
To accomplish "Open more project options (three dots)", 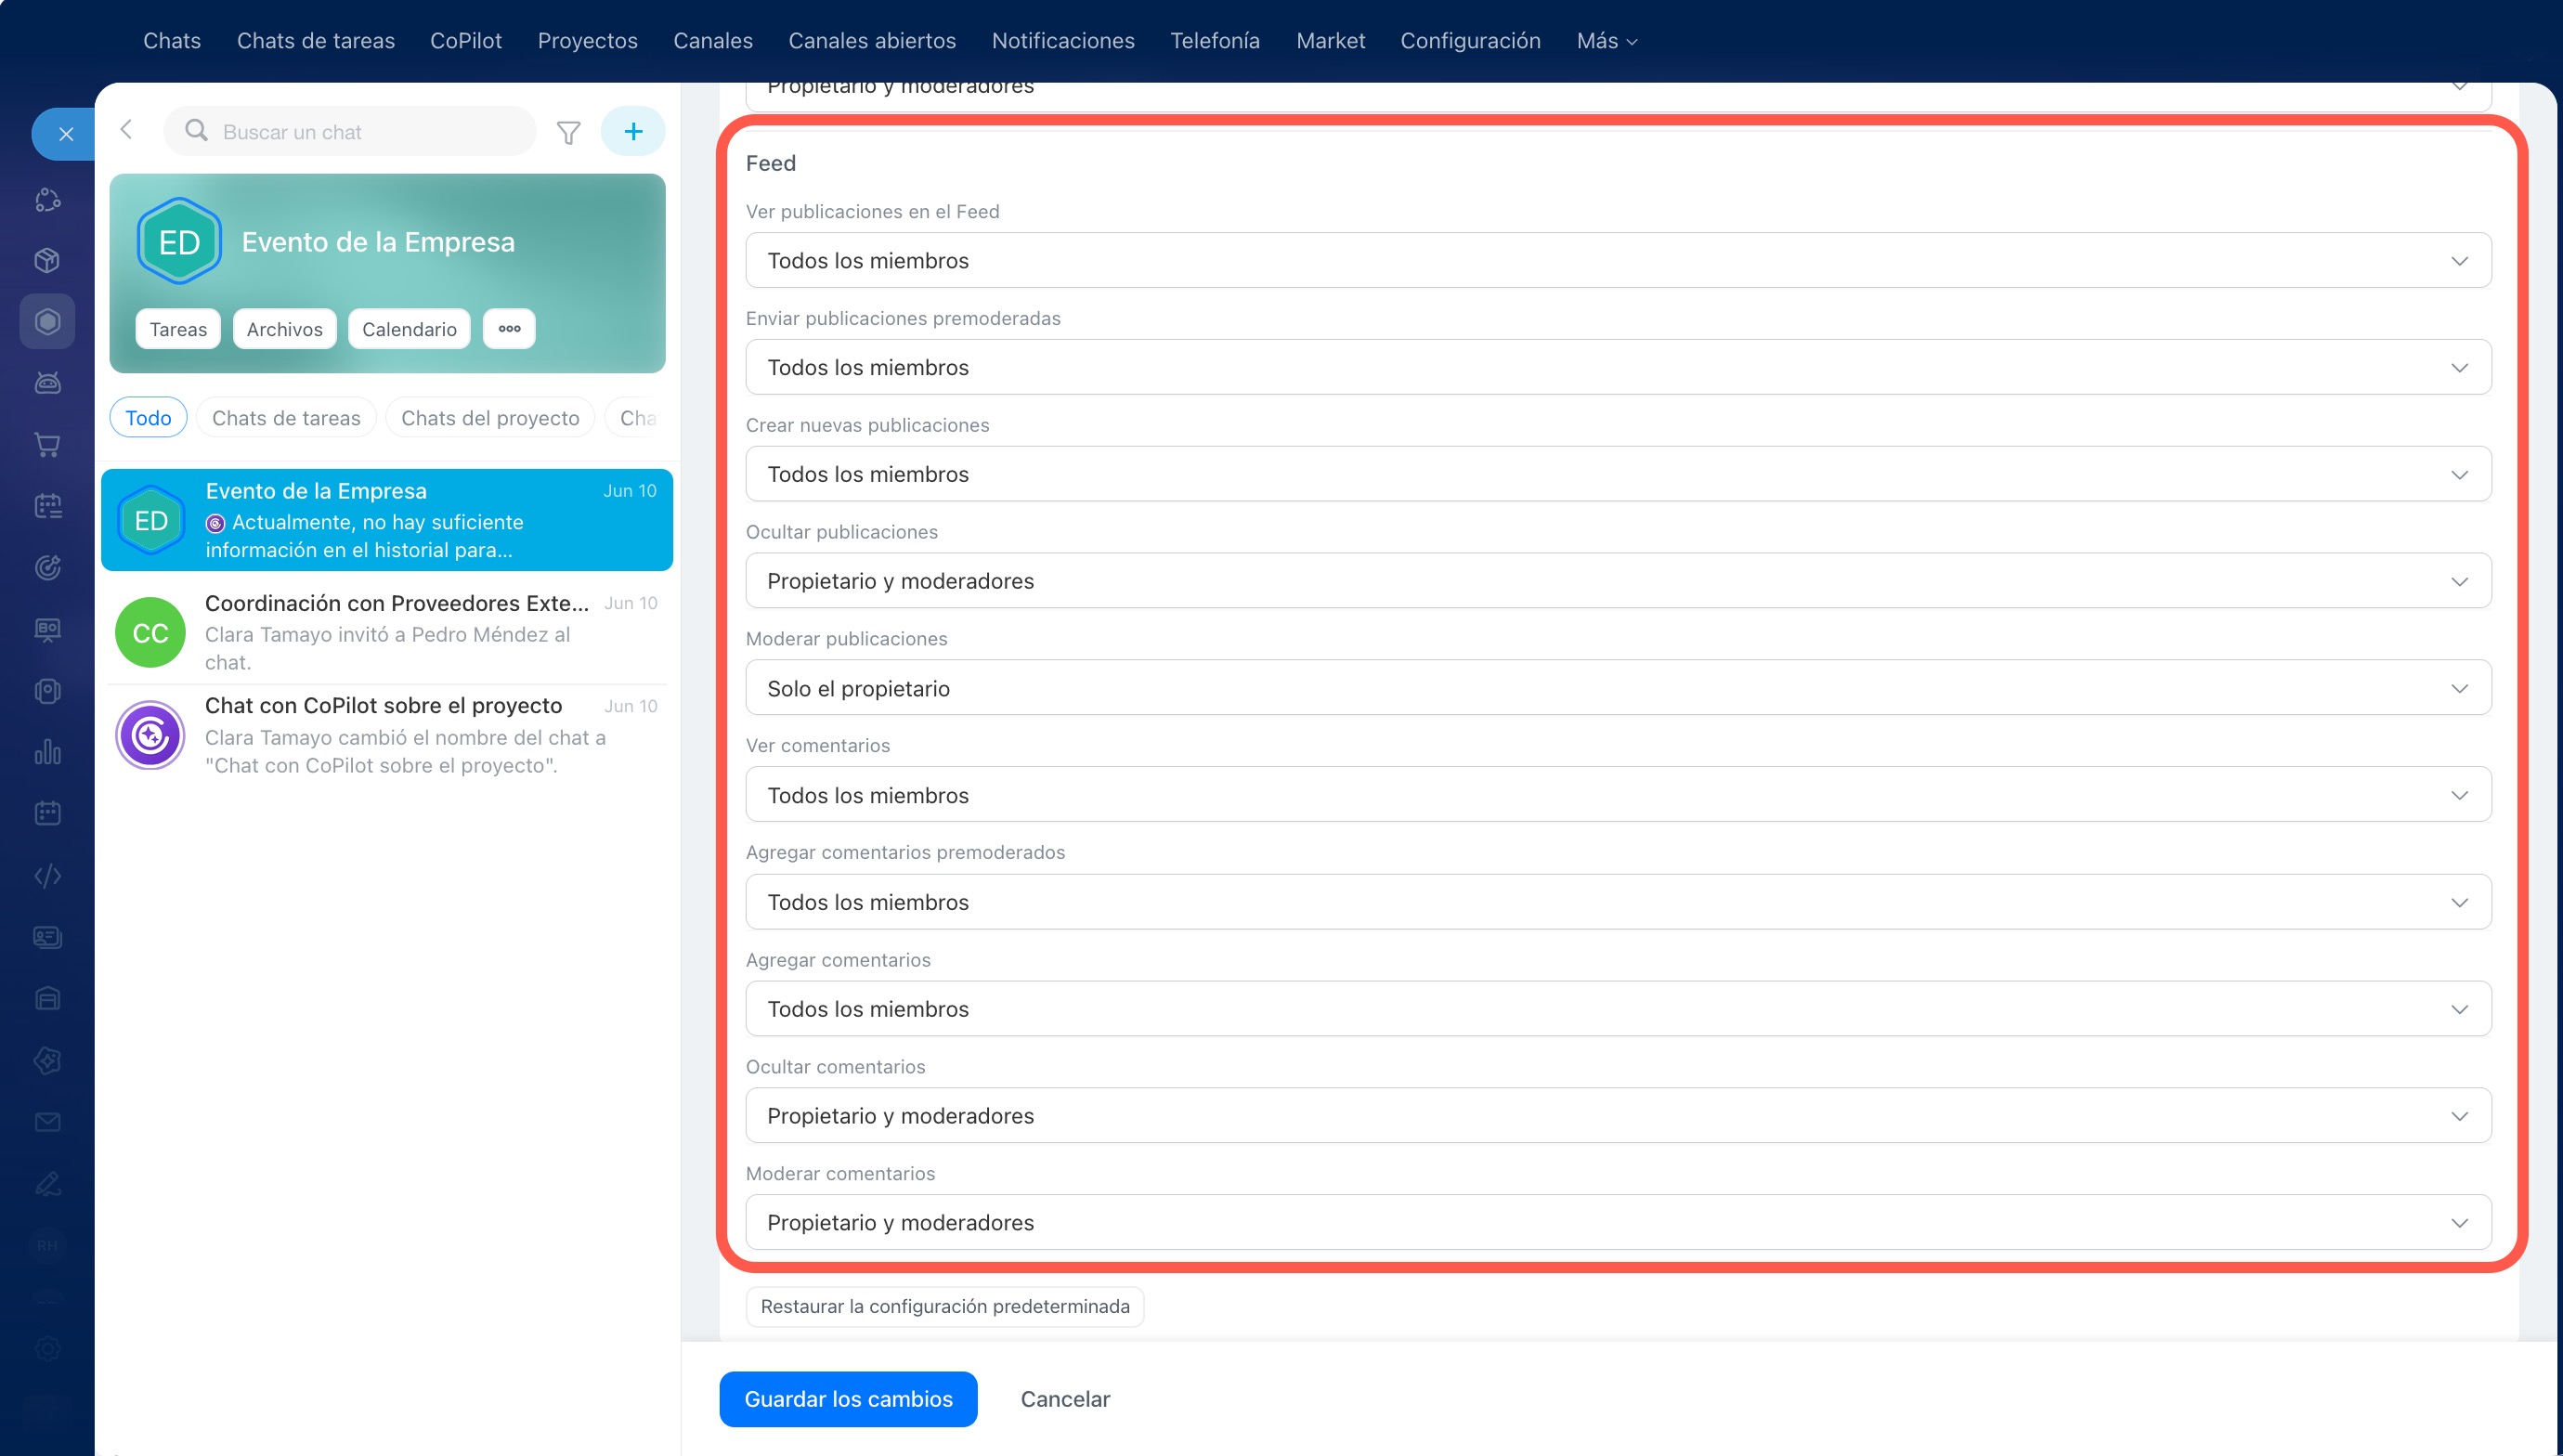I will [x=509, y=329].
